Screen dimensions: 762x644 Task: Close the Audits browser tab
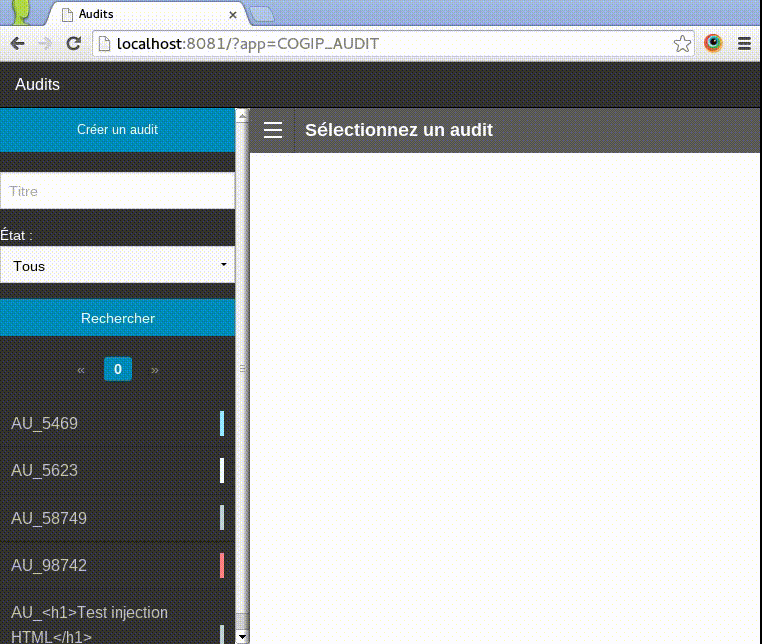(x=233, y=15)
